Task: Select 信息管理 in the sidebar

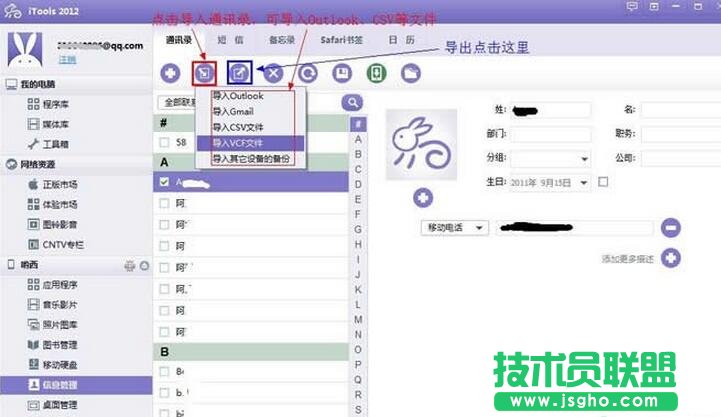Action: [76, 385]
